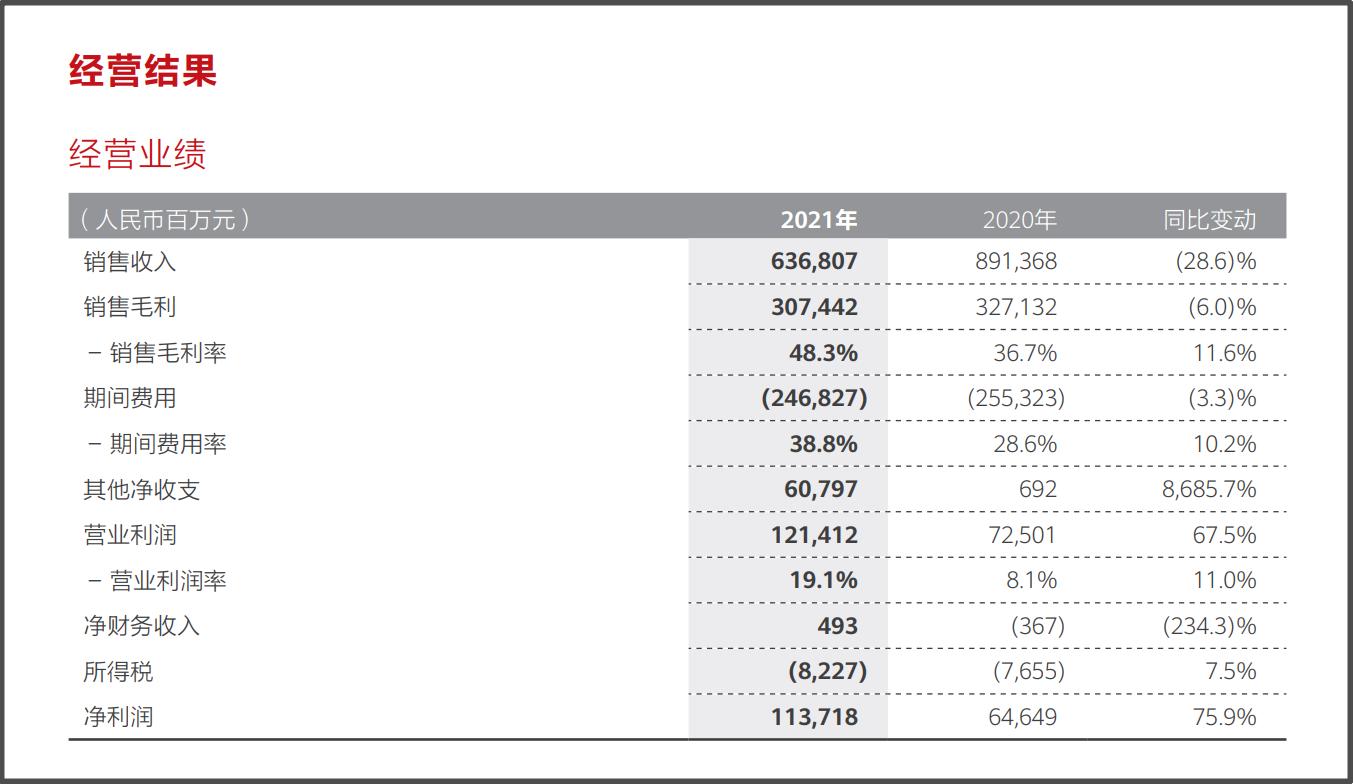Click the 经营业绩 subheading
This screenshot has height=784, width=1353.
point(138,155)
